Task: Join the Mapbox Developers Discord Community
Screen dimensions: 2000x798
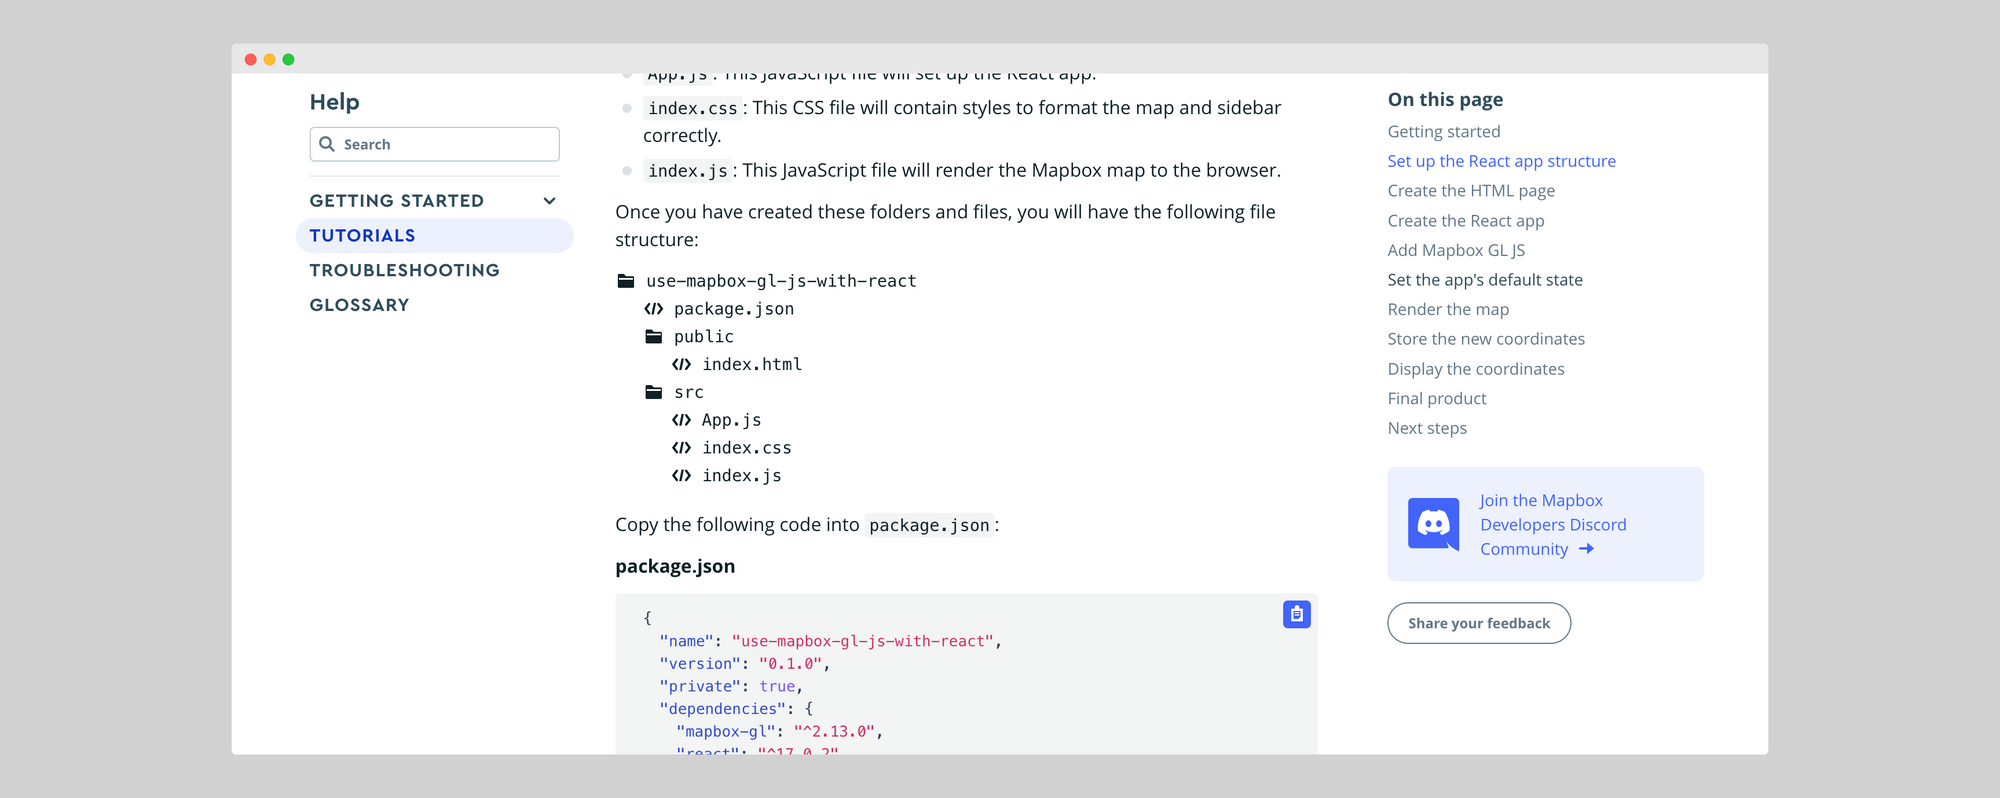Action: tap(1552, 525)
